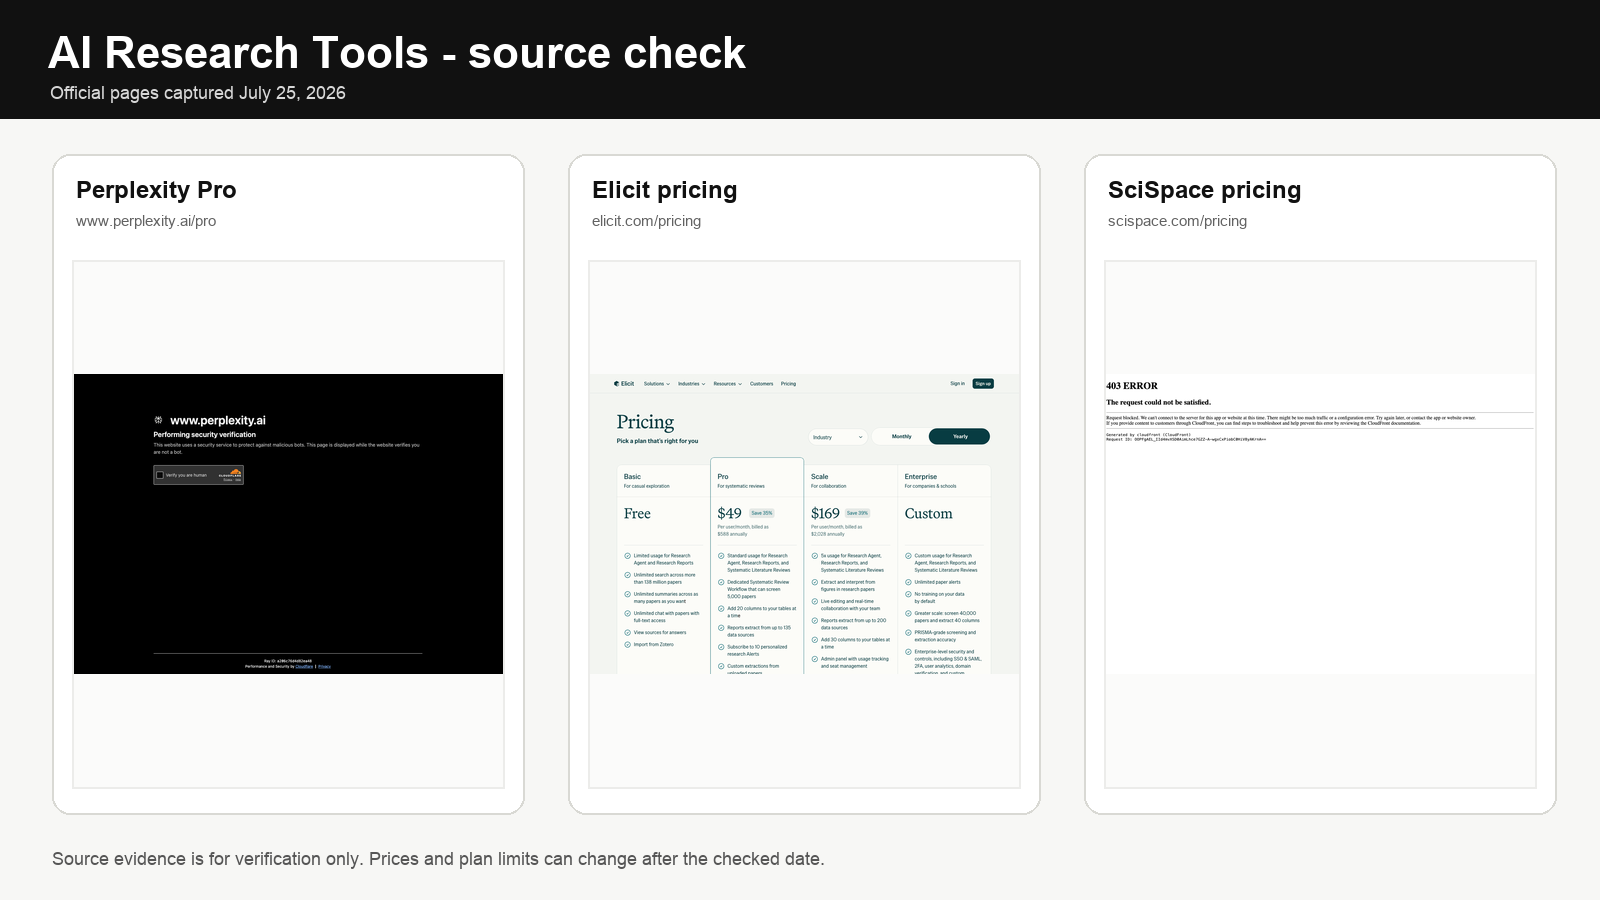The height and width of the screenshot is (900, 1600).
Task: Click check icon beside 'Extract and interpret from figures'
Action: (815, 582)
